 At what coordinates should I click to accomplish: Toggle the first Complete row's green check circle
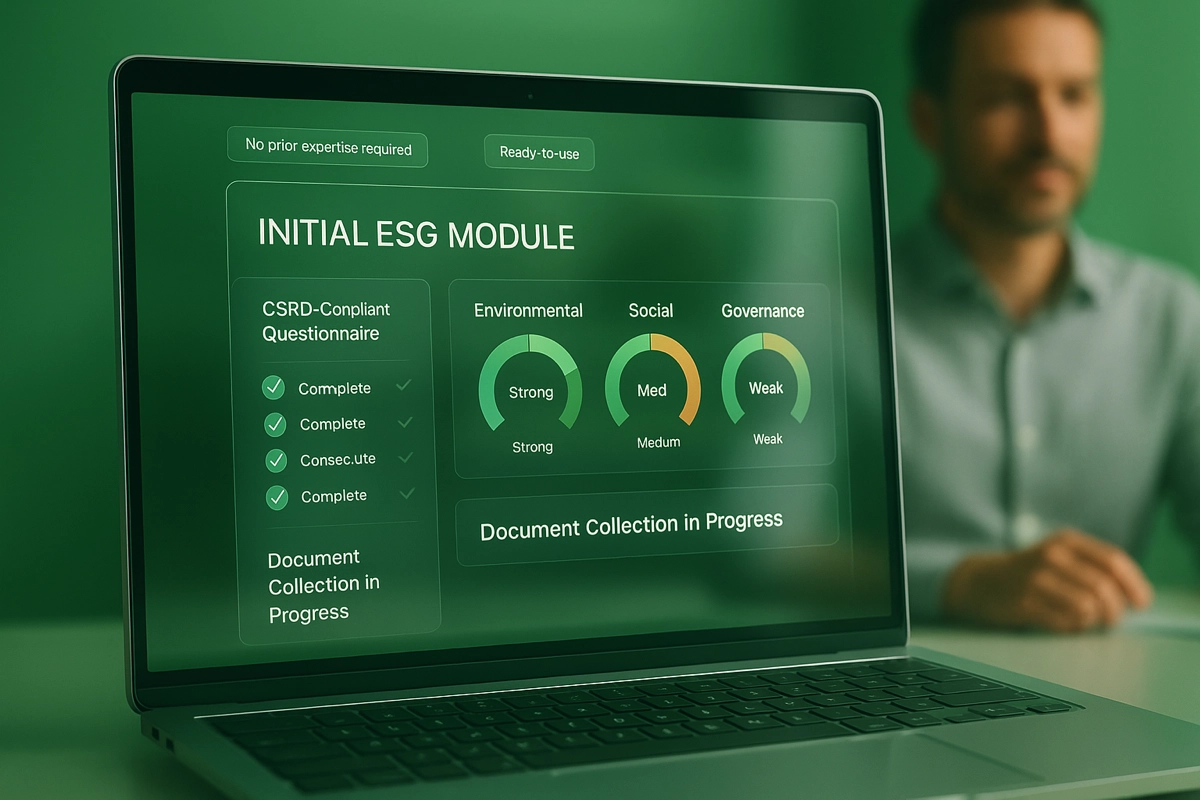coord(272,388)
